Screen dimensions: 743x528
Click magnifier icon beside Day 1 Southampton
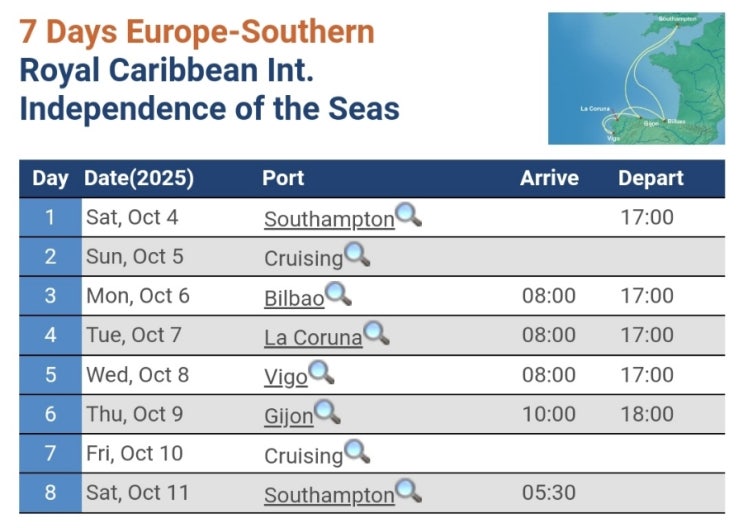point(408,214)
